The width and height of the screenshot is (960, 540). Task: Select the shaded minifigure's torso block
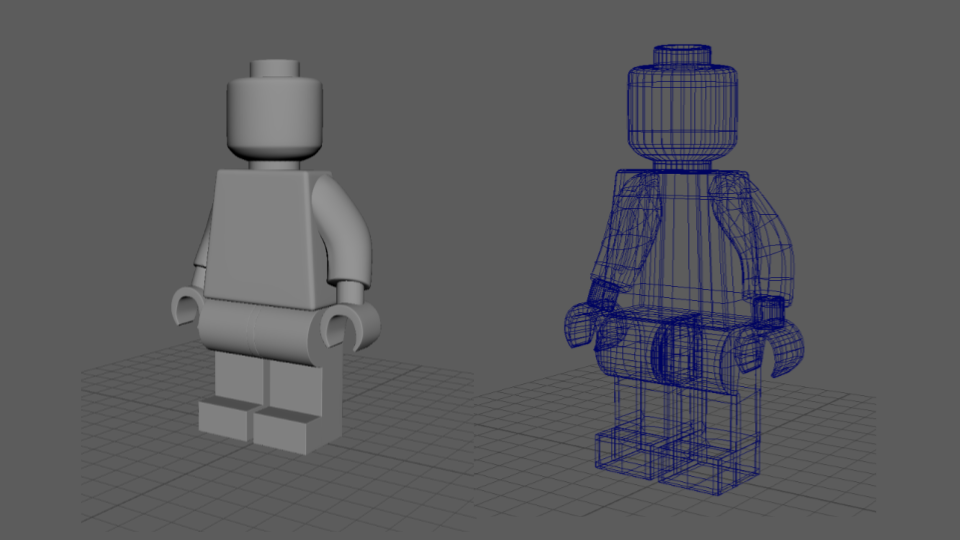[268, 238]
